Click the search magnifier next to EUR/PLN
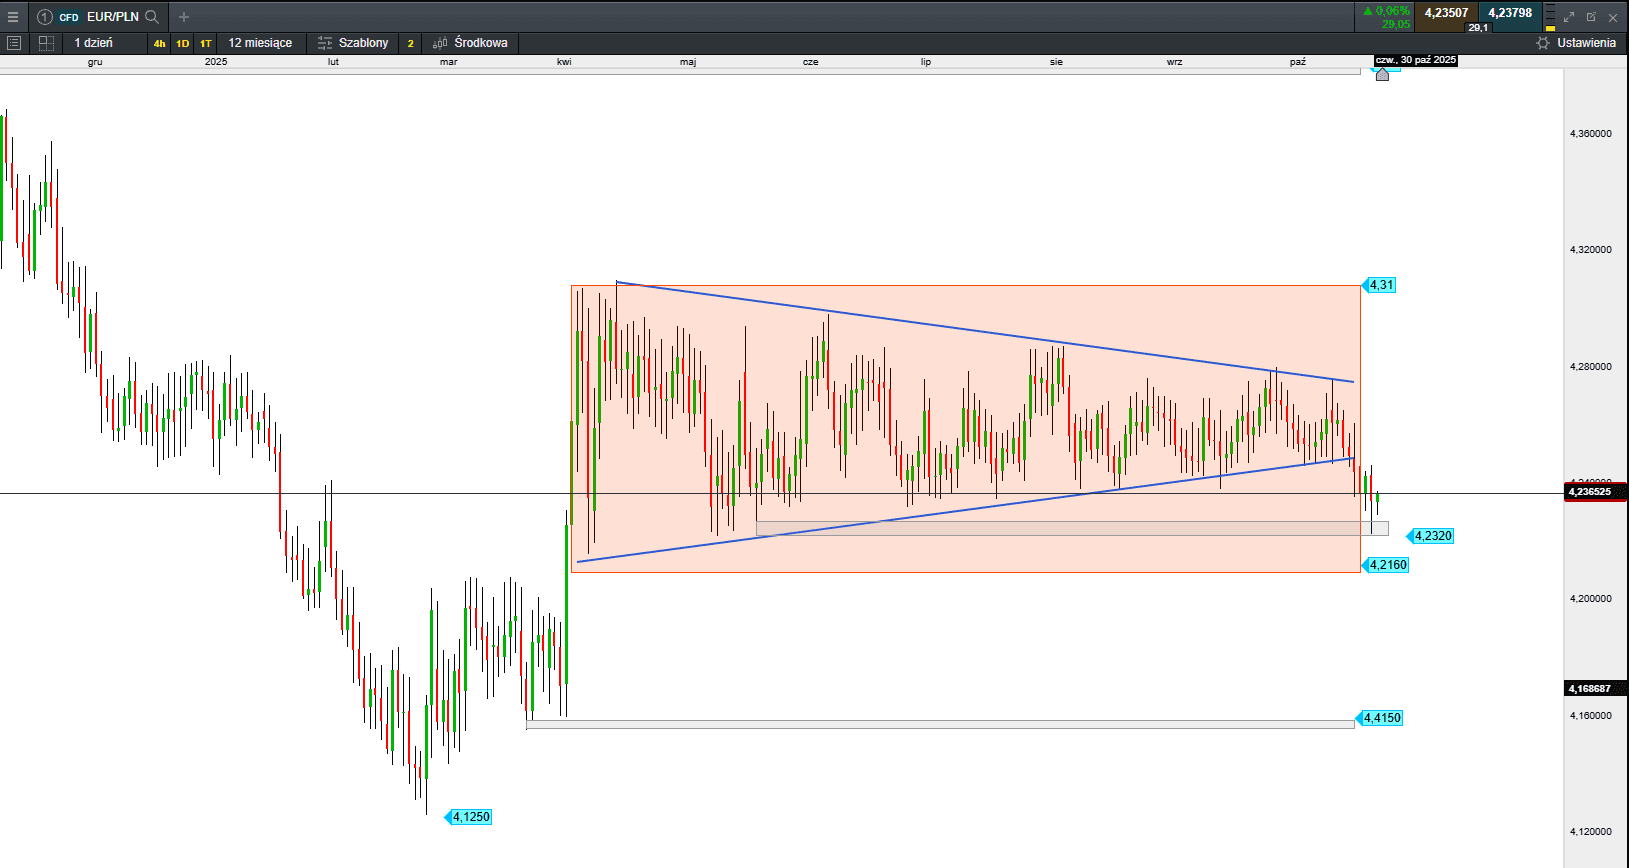Screen dimensions: 1629x868 tap(152, 17)
